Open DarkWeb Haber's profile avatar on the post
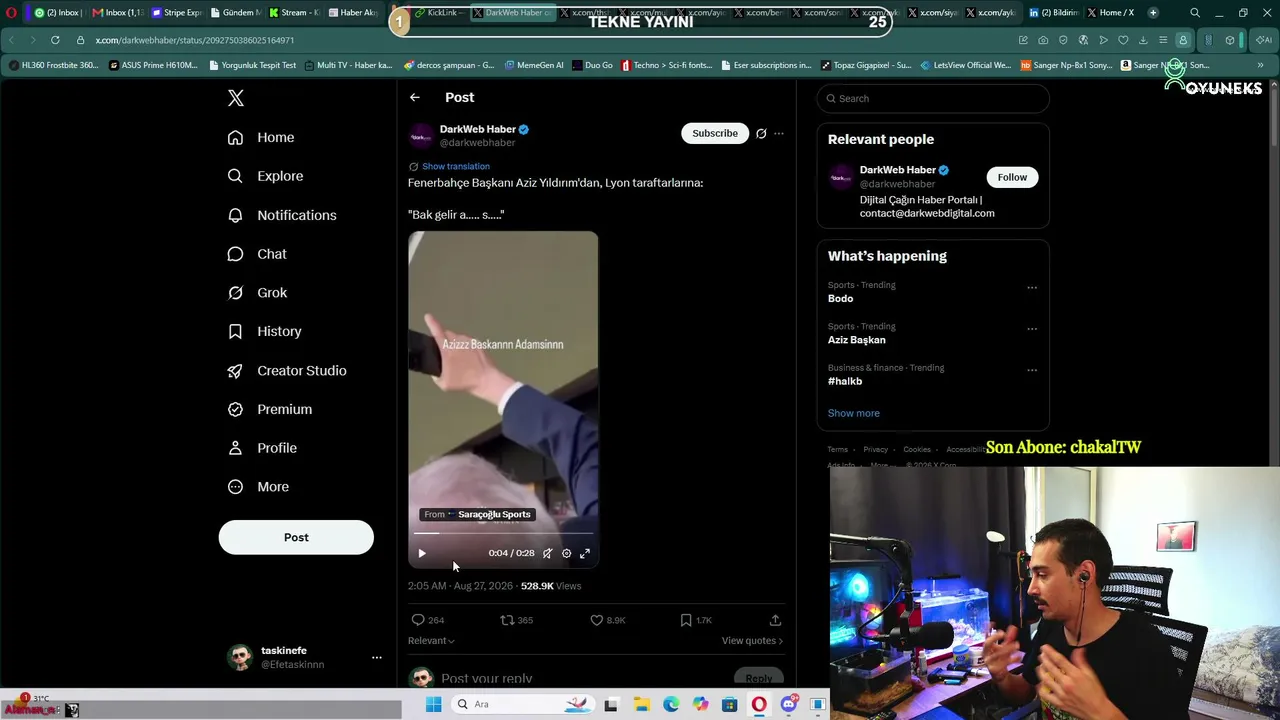 point(421,136)
